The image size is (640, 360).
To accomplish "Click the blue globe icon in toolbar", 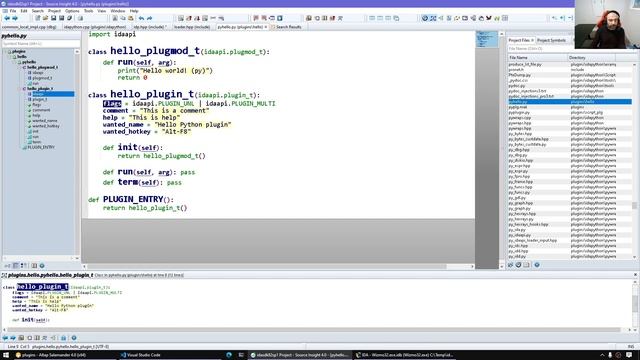I will click(x=425, y=18).
